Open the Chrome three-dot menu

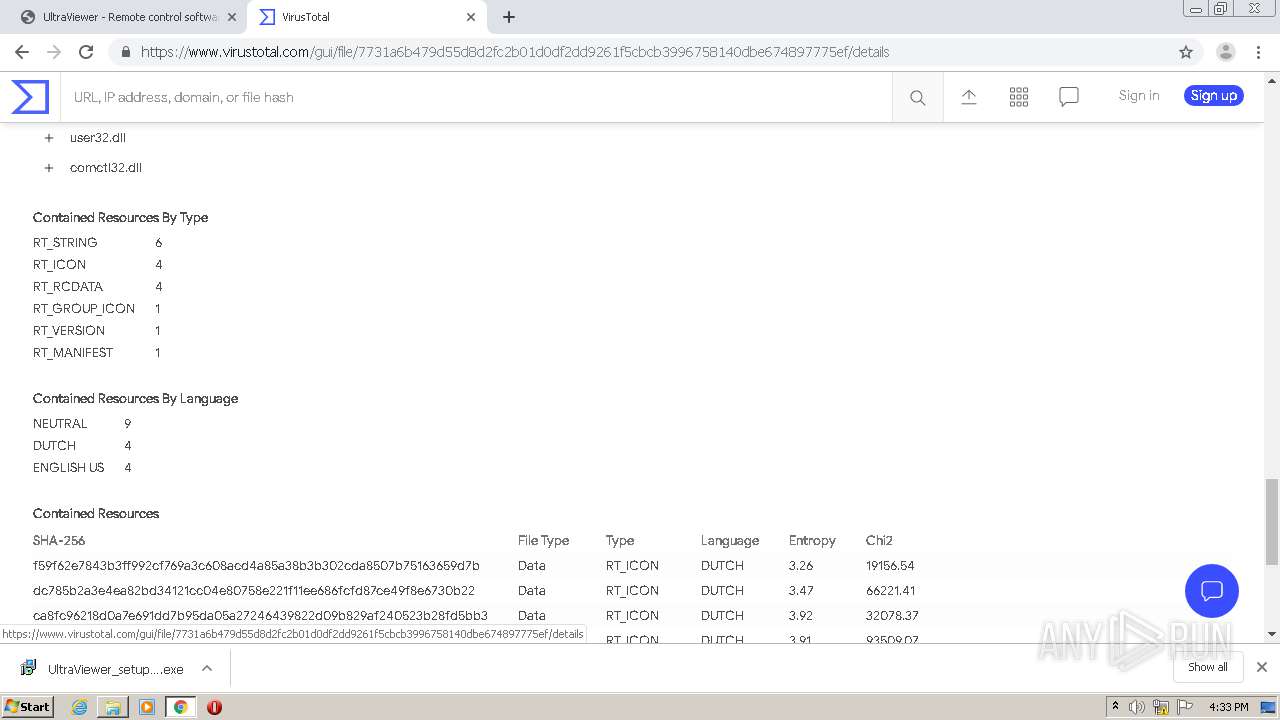coord(1258,52)
